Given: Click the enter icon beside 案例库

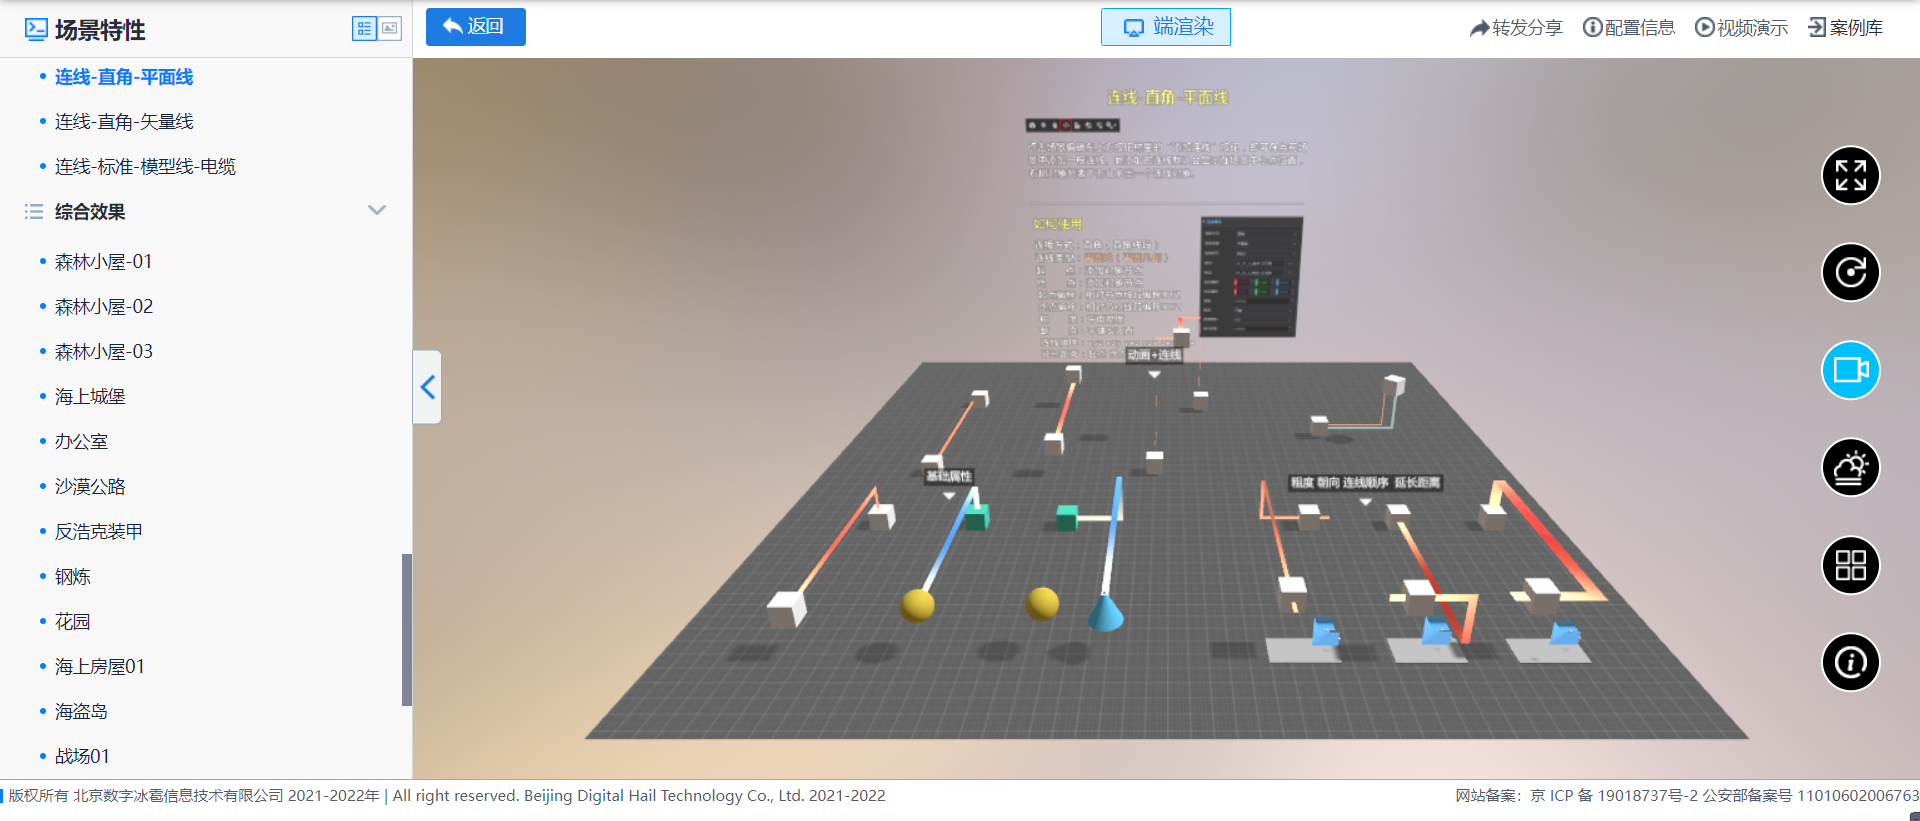Looking at the screenshot, I should (x=1817, y=27).
